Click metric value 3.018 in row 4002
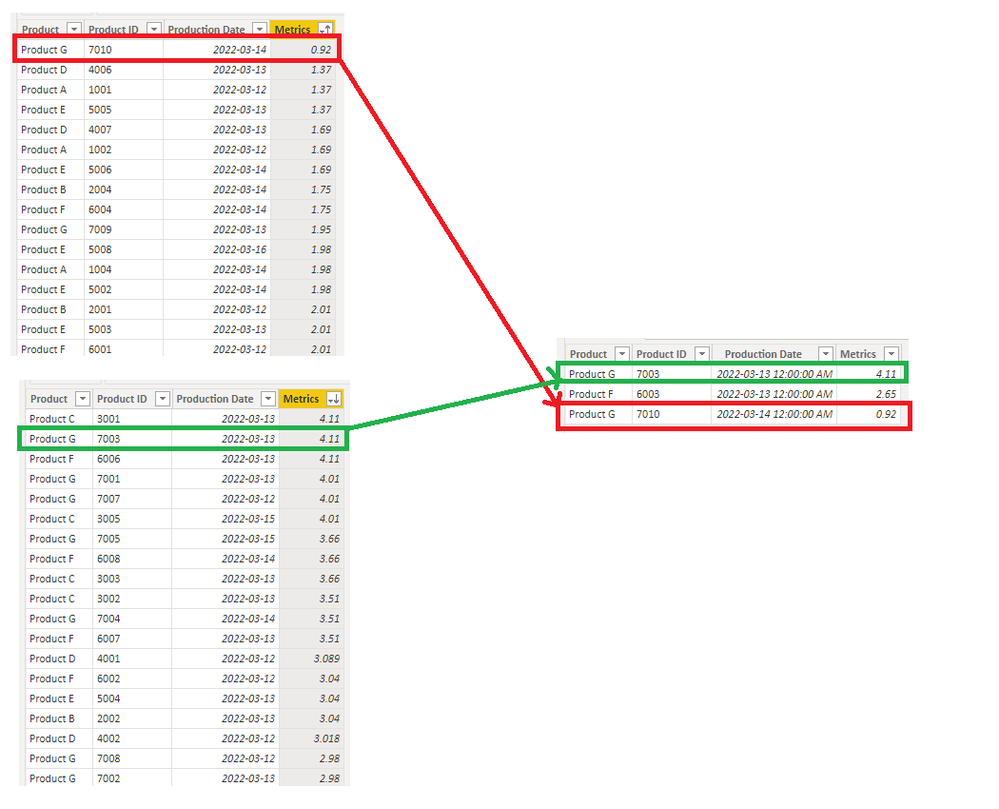This screenshot has width=999, height=809. pyautogui.click(x=326, y=738)
